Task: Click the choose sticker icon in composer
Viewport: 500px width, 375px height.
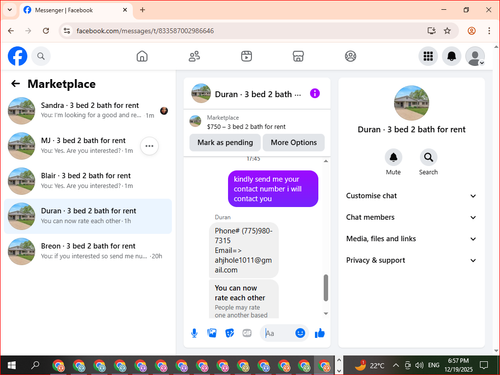Action: coord(229,333)
